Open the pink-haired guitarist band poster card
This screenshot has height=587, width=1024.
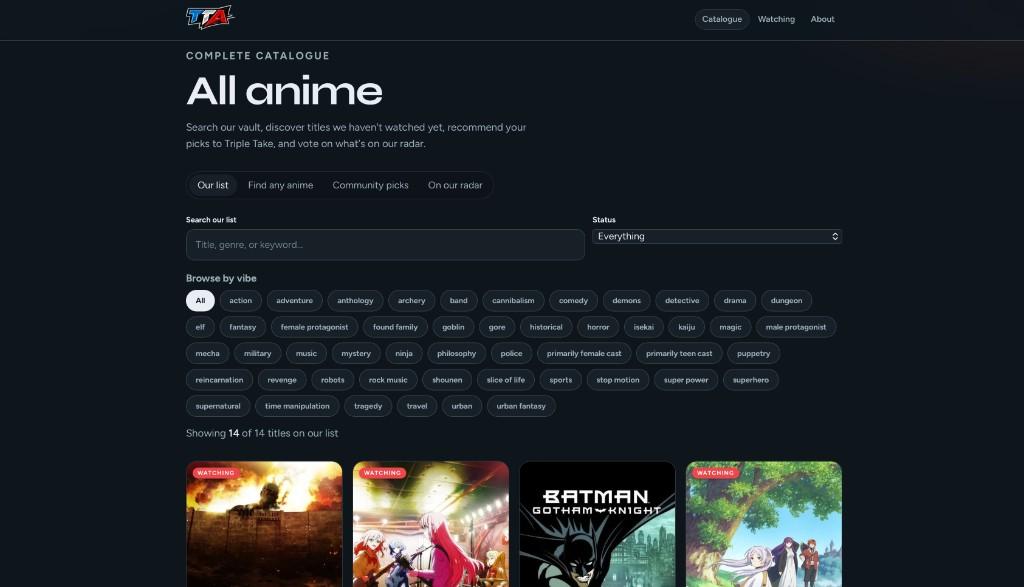(x=430, y=524)
